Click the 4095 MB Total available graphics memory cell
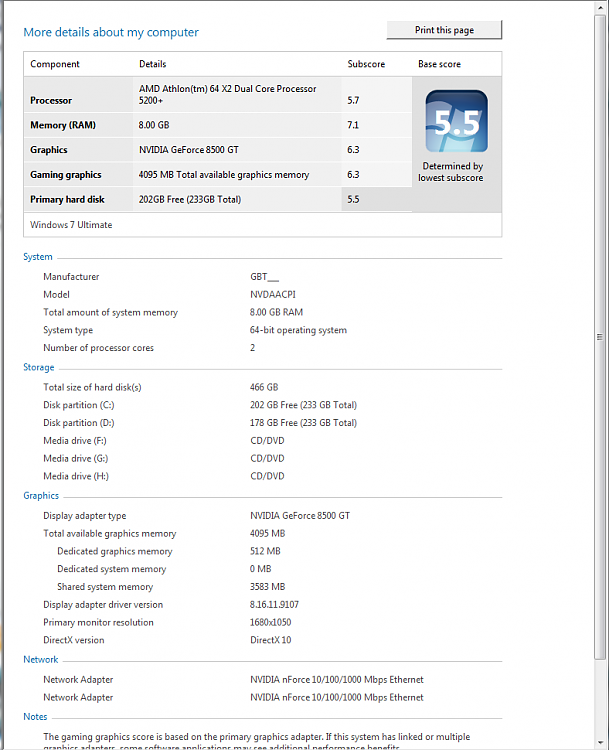This screenshot has width=609, height=750. [x=224, y=175]
